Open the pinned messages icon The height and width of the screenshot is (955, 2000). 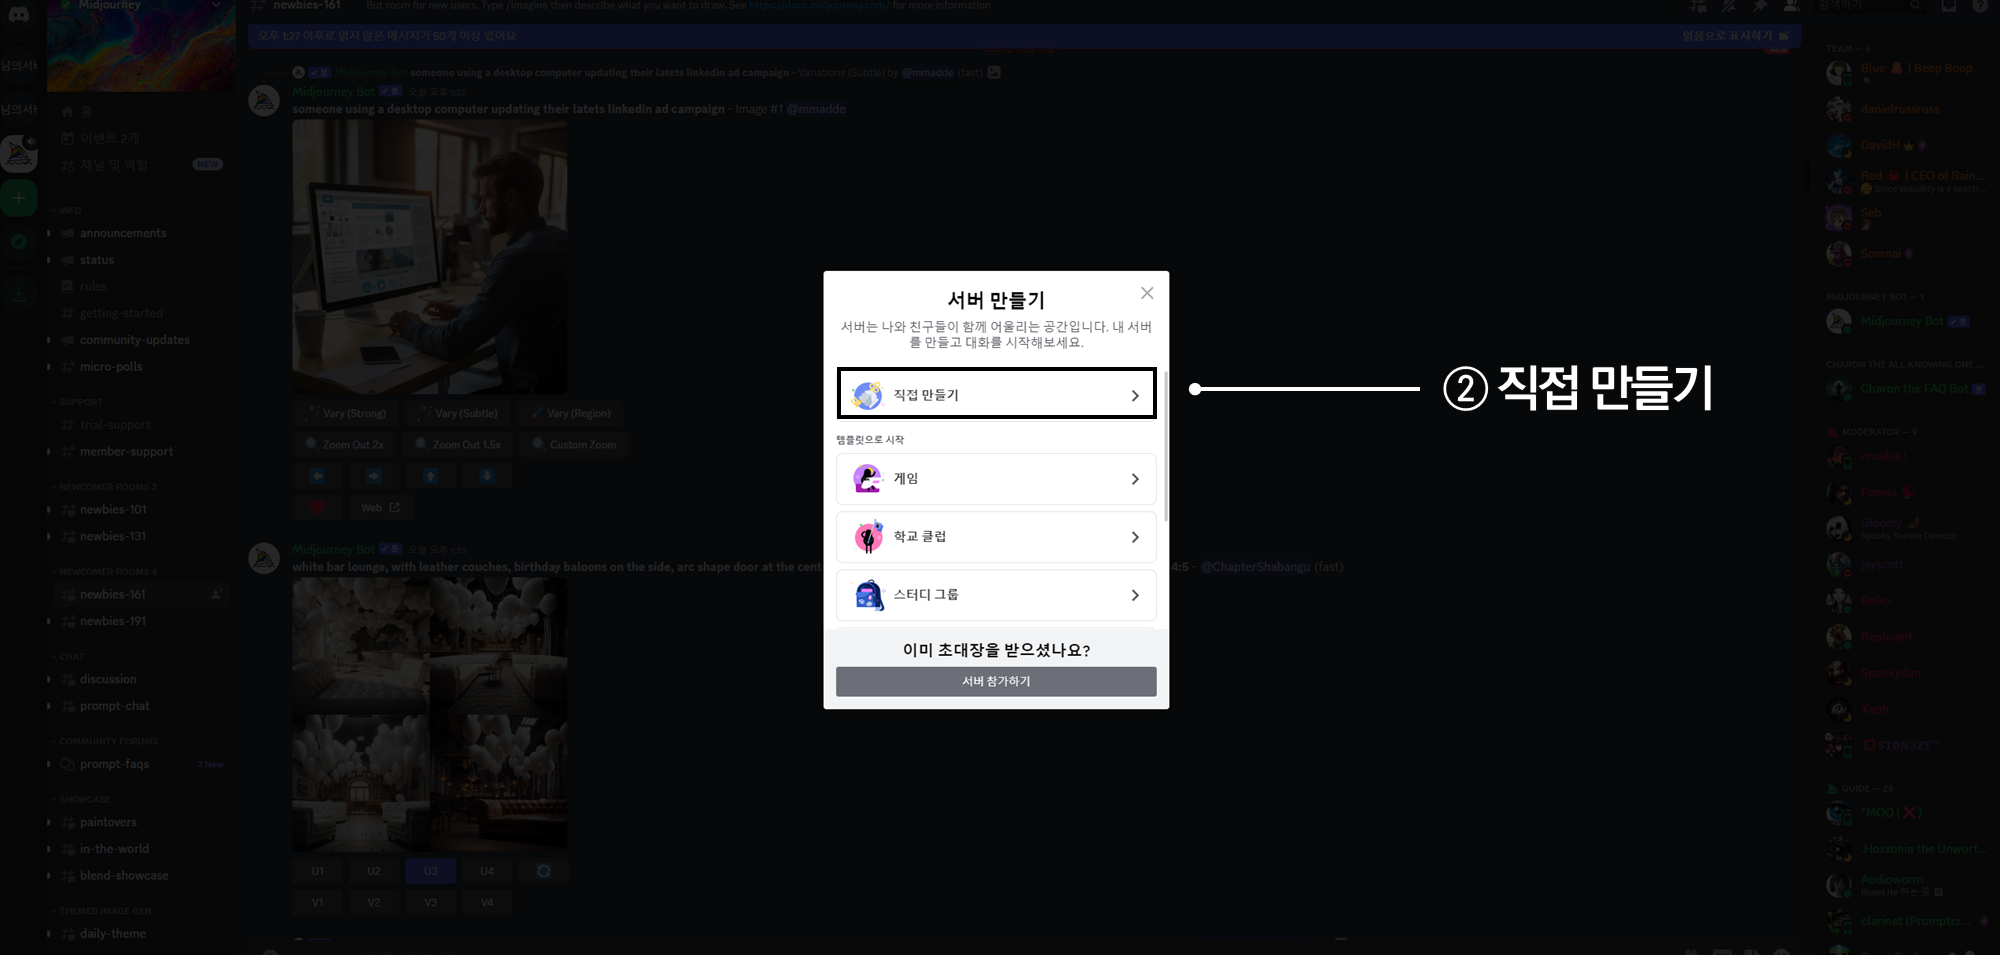[x=1760, y=6]
